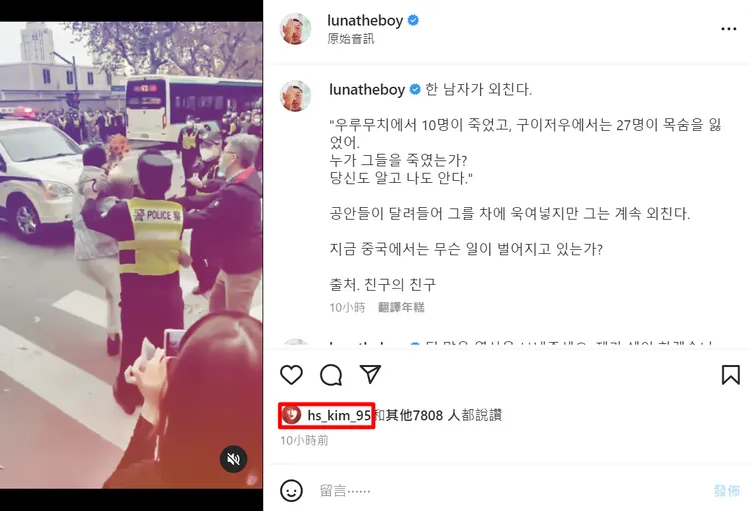Click the 原始音訊 original audio link
The image size is (750, 511).
click(x=350, y=39)
